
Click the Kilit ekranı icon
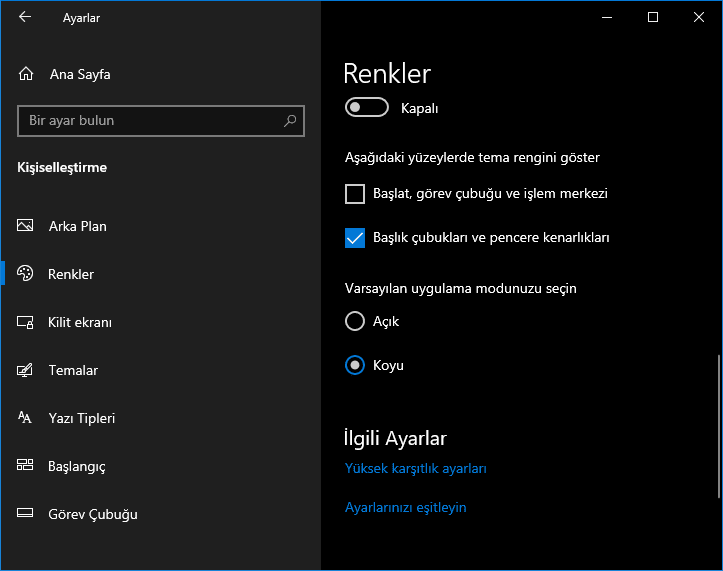pyautogui.click(x=25, y=322)
